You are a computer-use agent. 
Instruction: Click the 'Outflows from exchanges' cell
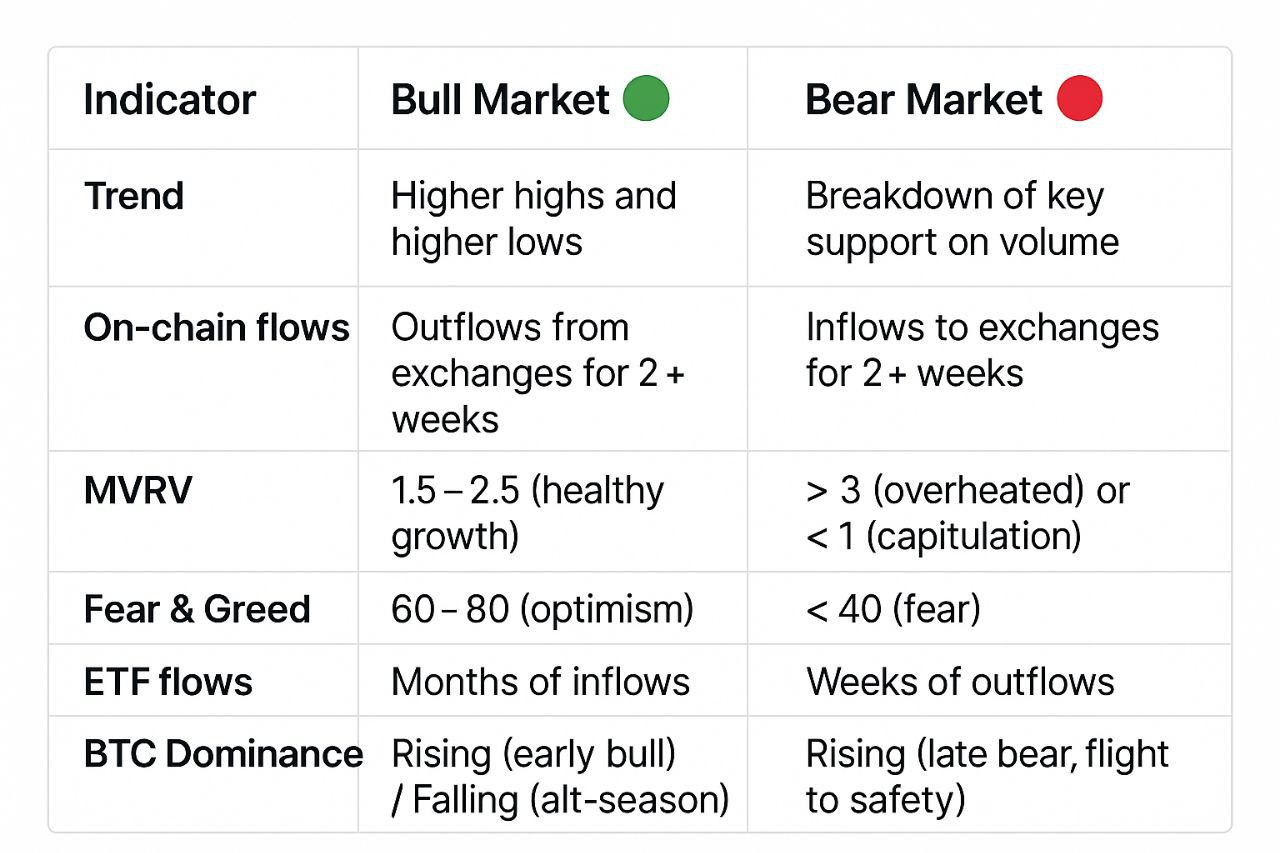click(x=537, y=373)
